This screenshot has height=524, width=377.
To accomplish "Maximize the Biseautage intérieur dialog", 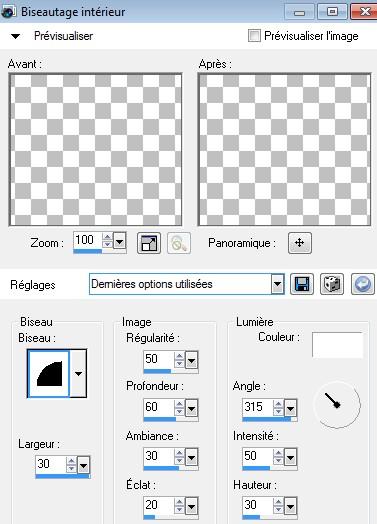I will point(332,12).
